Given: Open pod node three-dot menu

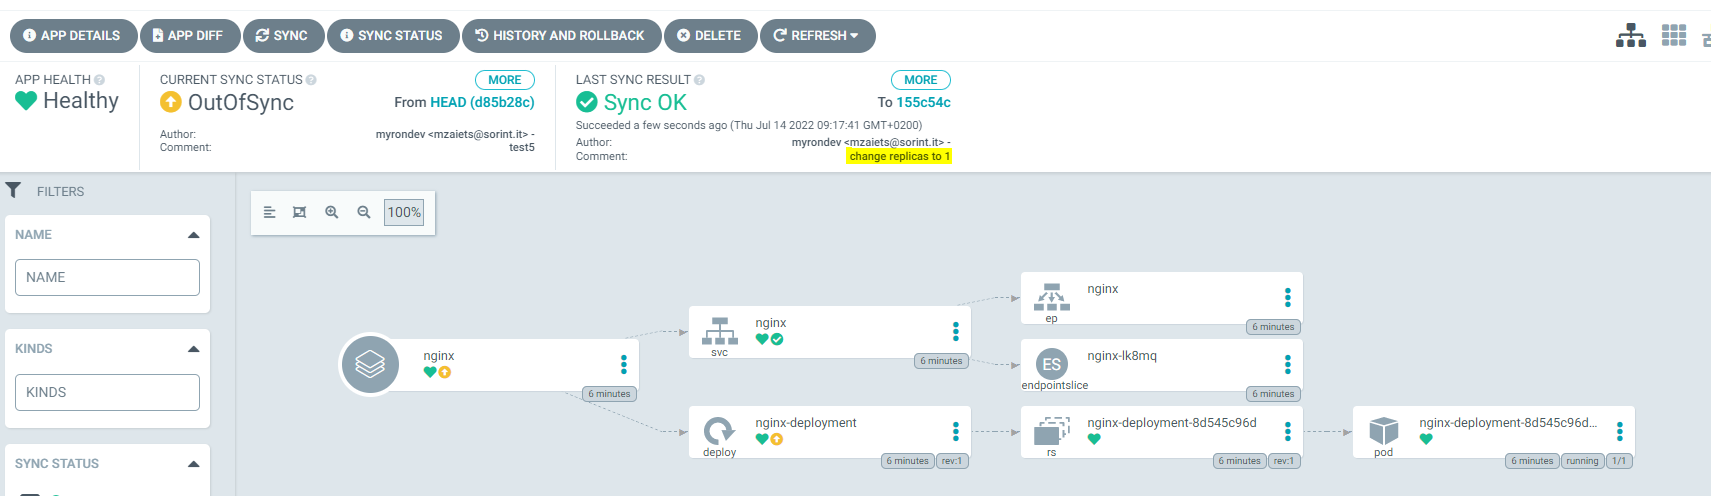Looking at the screenshot, I should 1620,431.
